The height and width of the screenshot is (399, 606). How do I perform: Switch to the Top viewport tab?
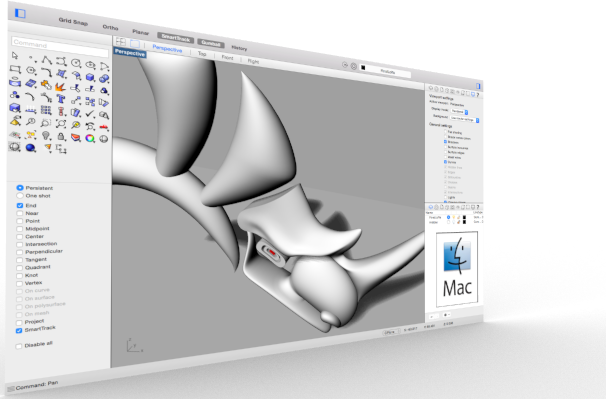202,54
